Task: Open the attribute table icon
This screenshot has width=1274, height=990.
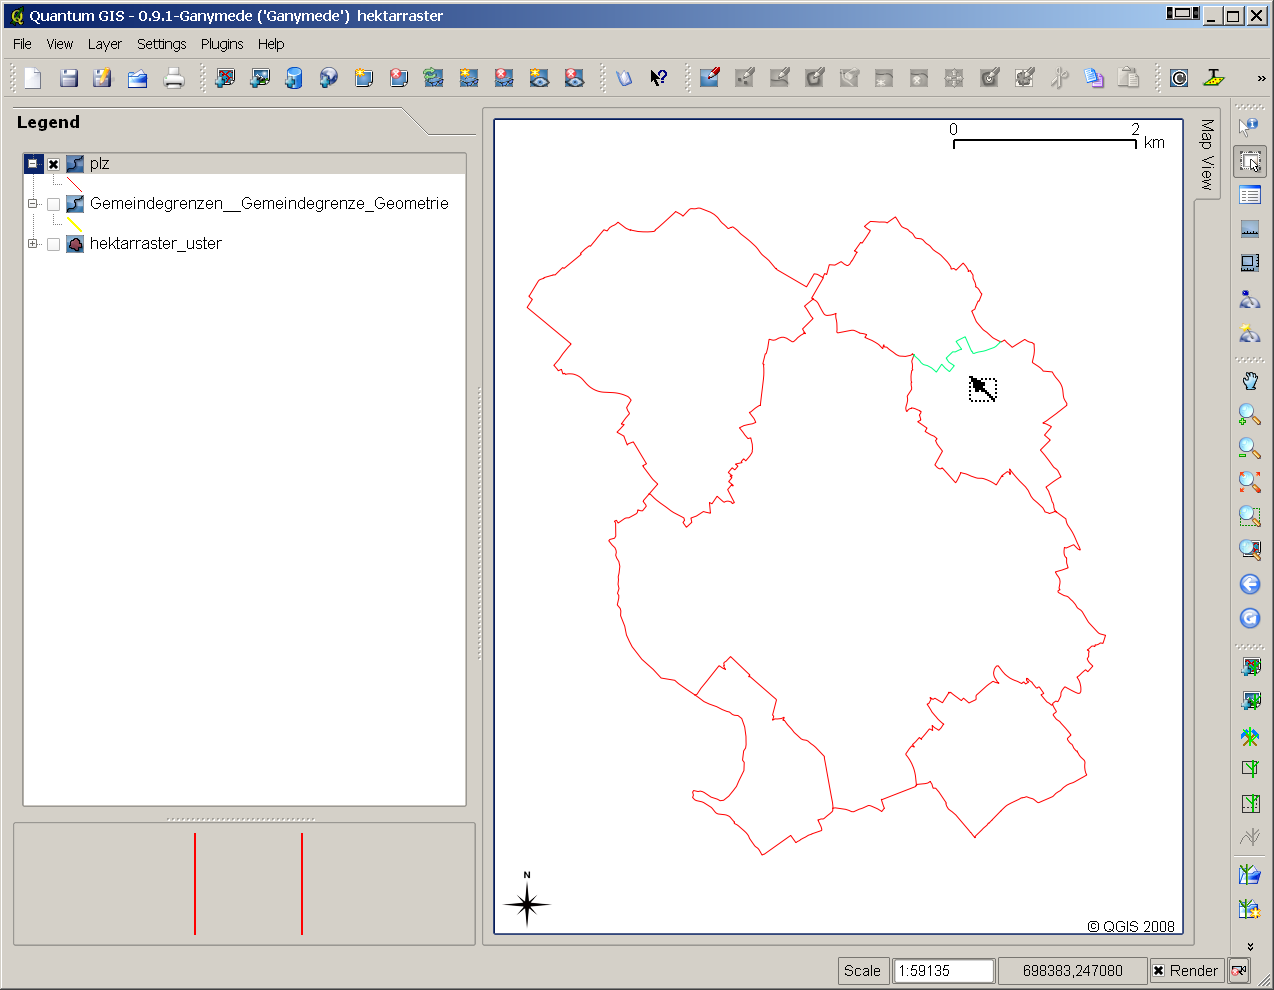Action: pyautogui.click(x=1249, y=195)
